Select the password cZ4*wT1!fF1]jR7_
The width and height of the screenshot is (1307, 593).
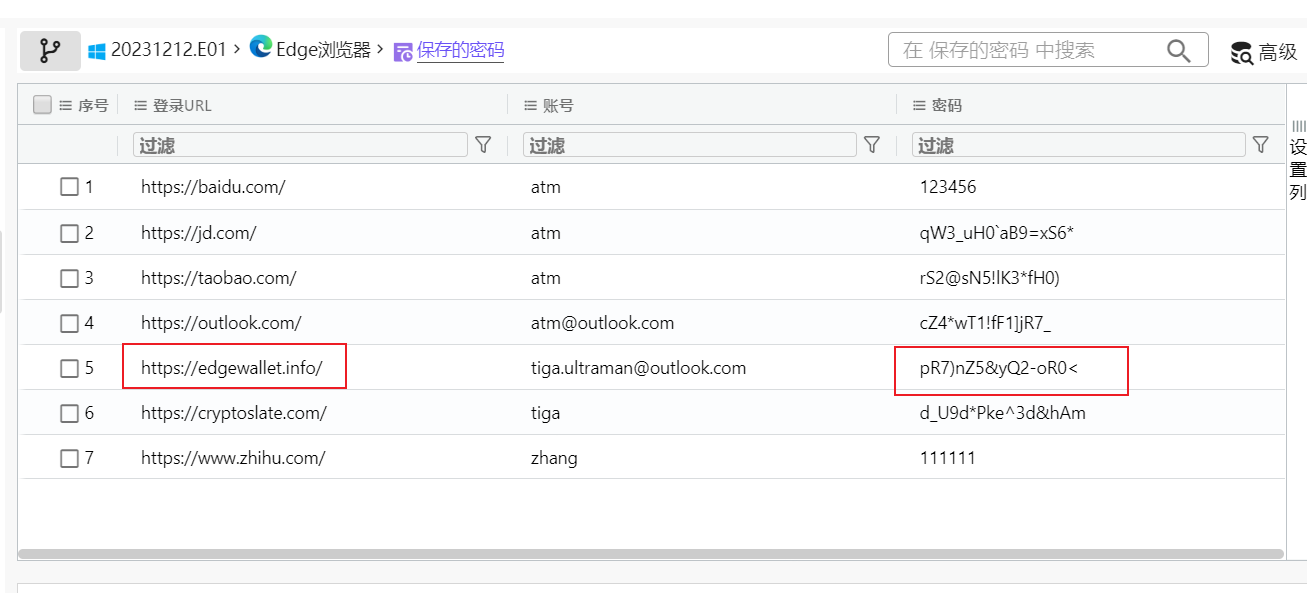tap(985, 323)
